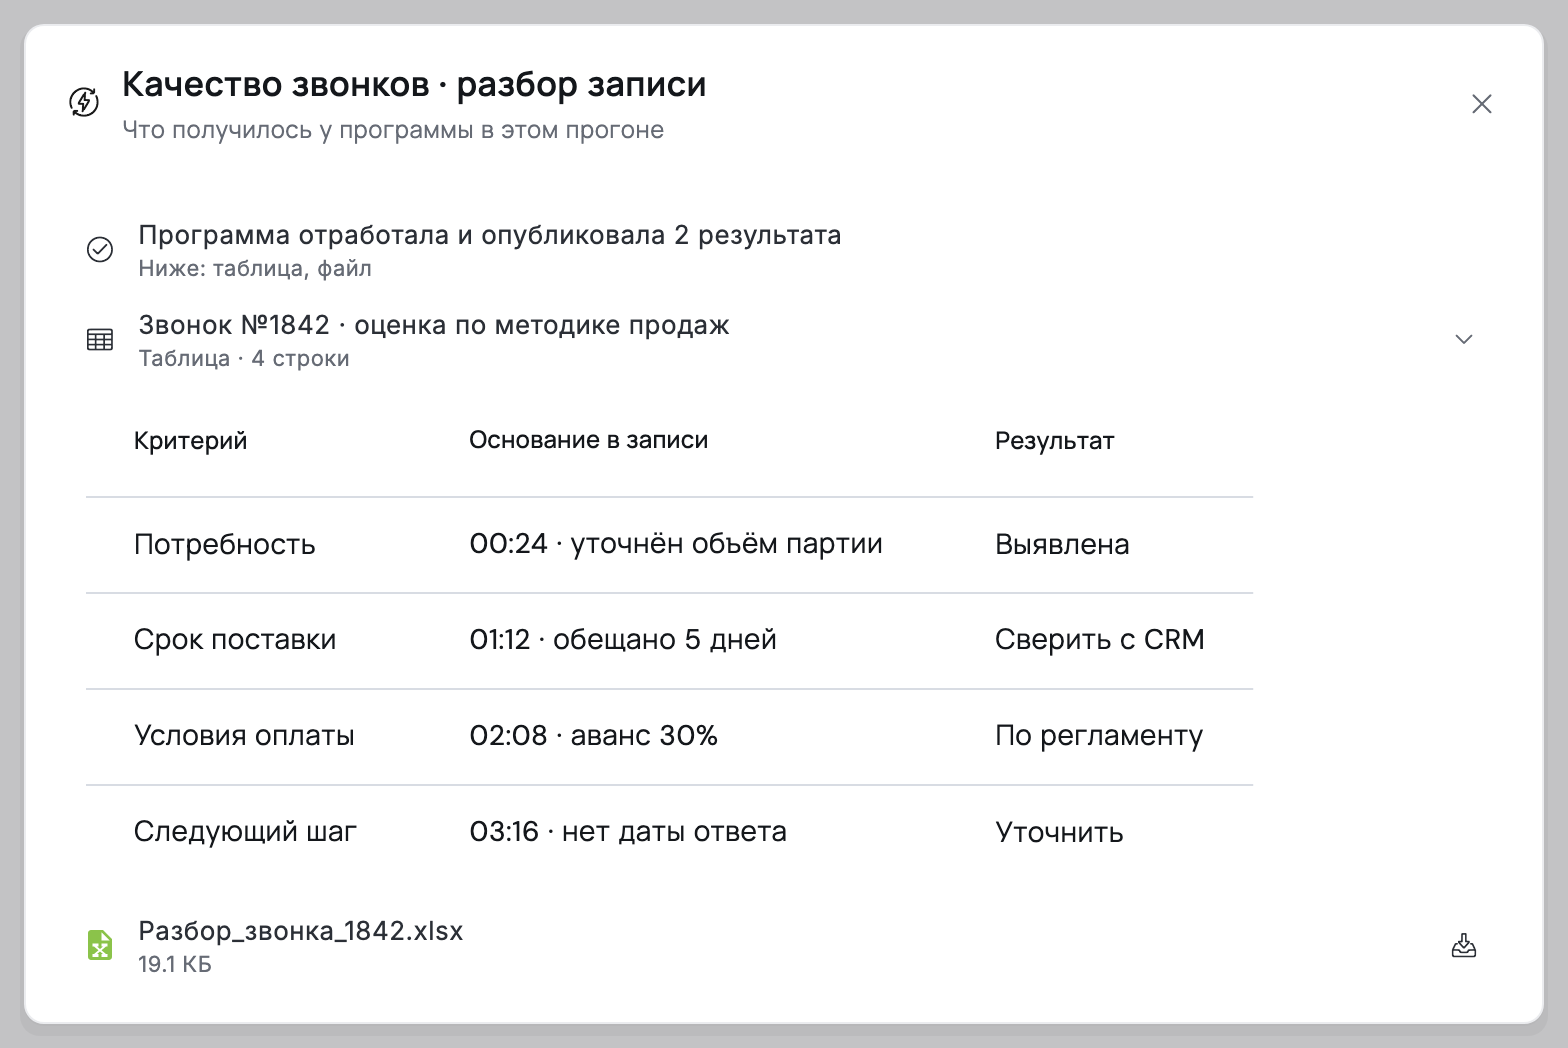This screenshot has height=1048, width=1568.
Task: Click the lightning refresh icon by the title
Action: pos(84,102)
